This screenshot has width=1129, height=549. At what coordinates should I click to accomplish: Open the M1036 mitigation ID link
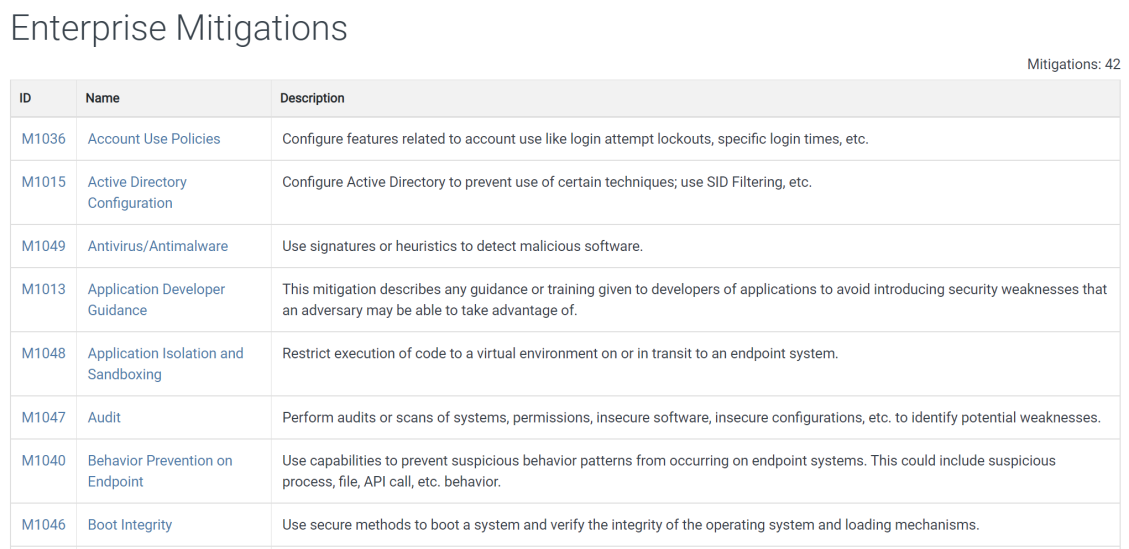point(43,139)
